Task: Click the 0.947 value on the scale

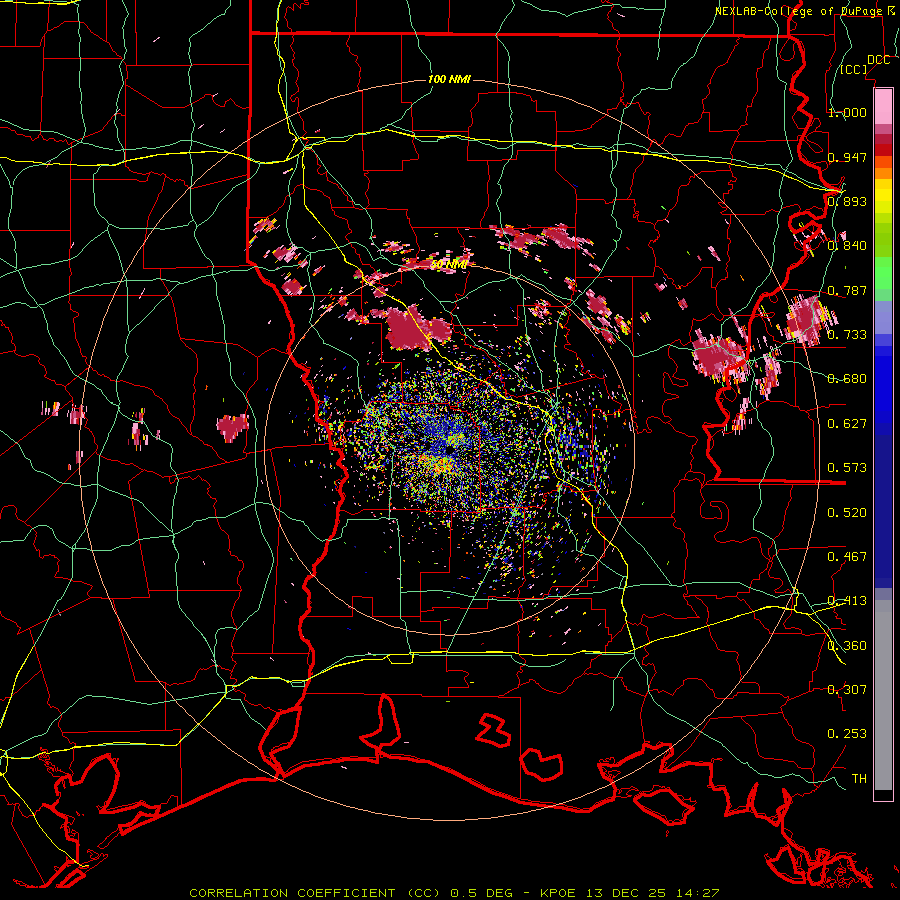Action: (847, 157)
